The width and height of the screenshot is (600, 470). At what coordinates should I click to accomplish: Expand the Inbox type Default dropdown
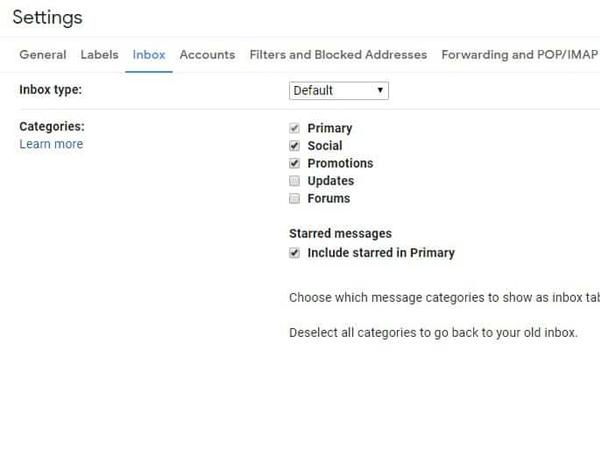[x=338, y=91]
